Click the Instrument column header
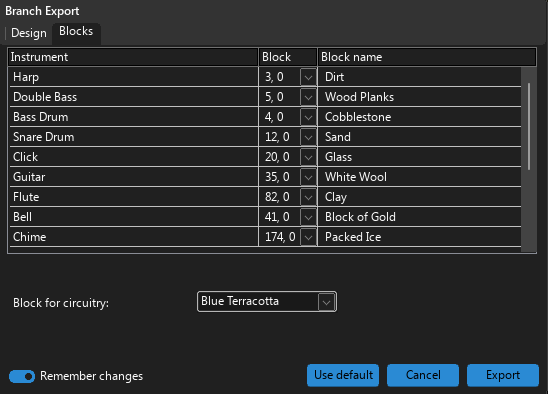 133,57
